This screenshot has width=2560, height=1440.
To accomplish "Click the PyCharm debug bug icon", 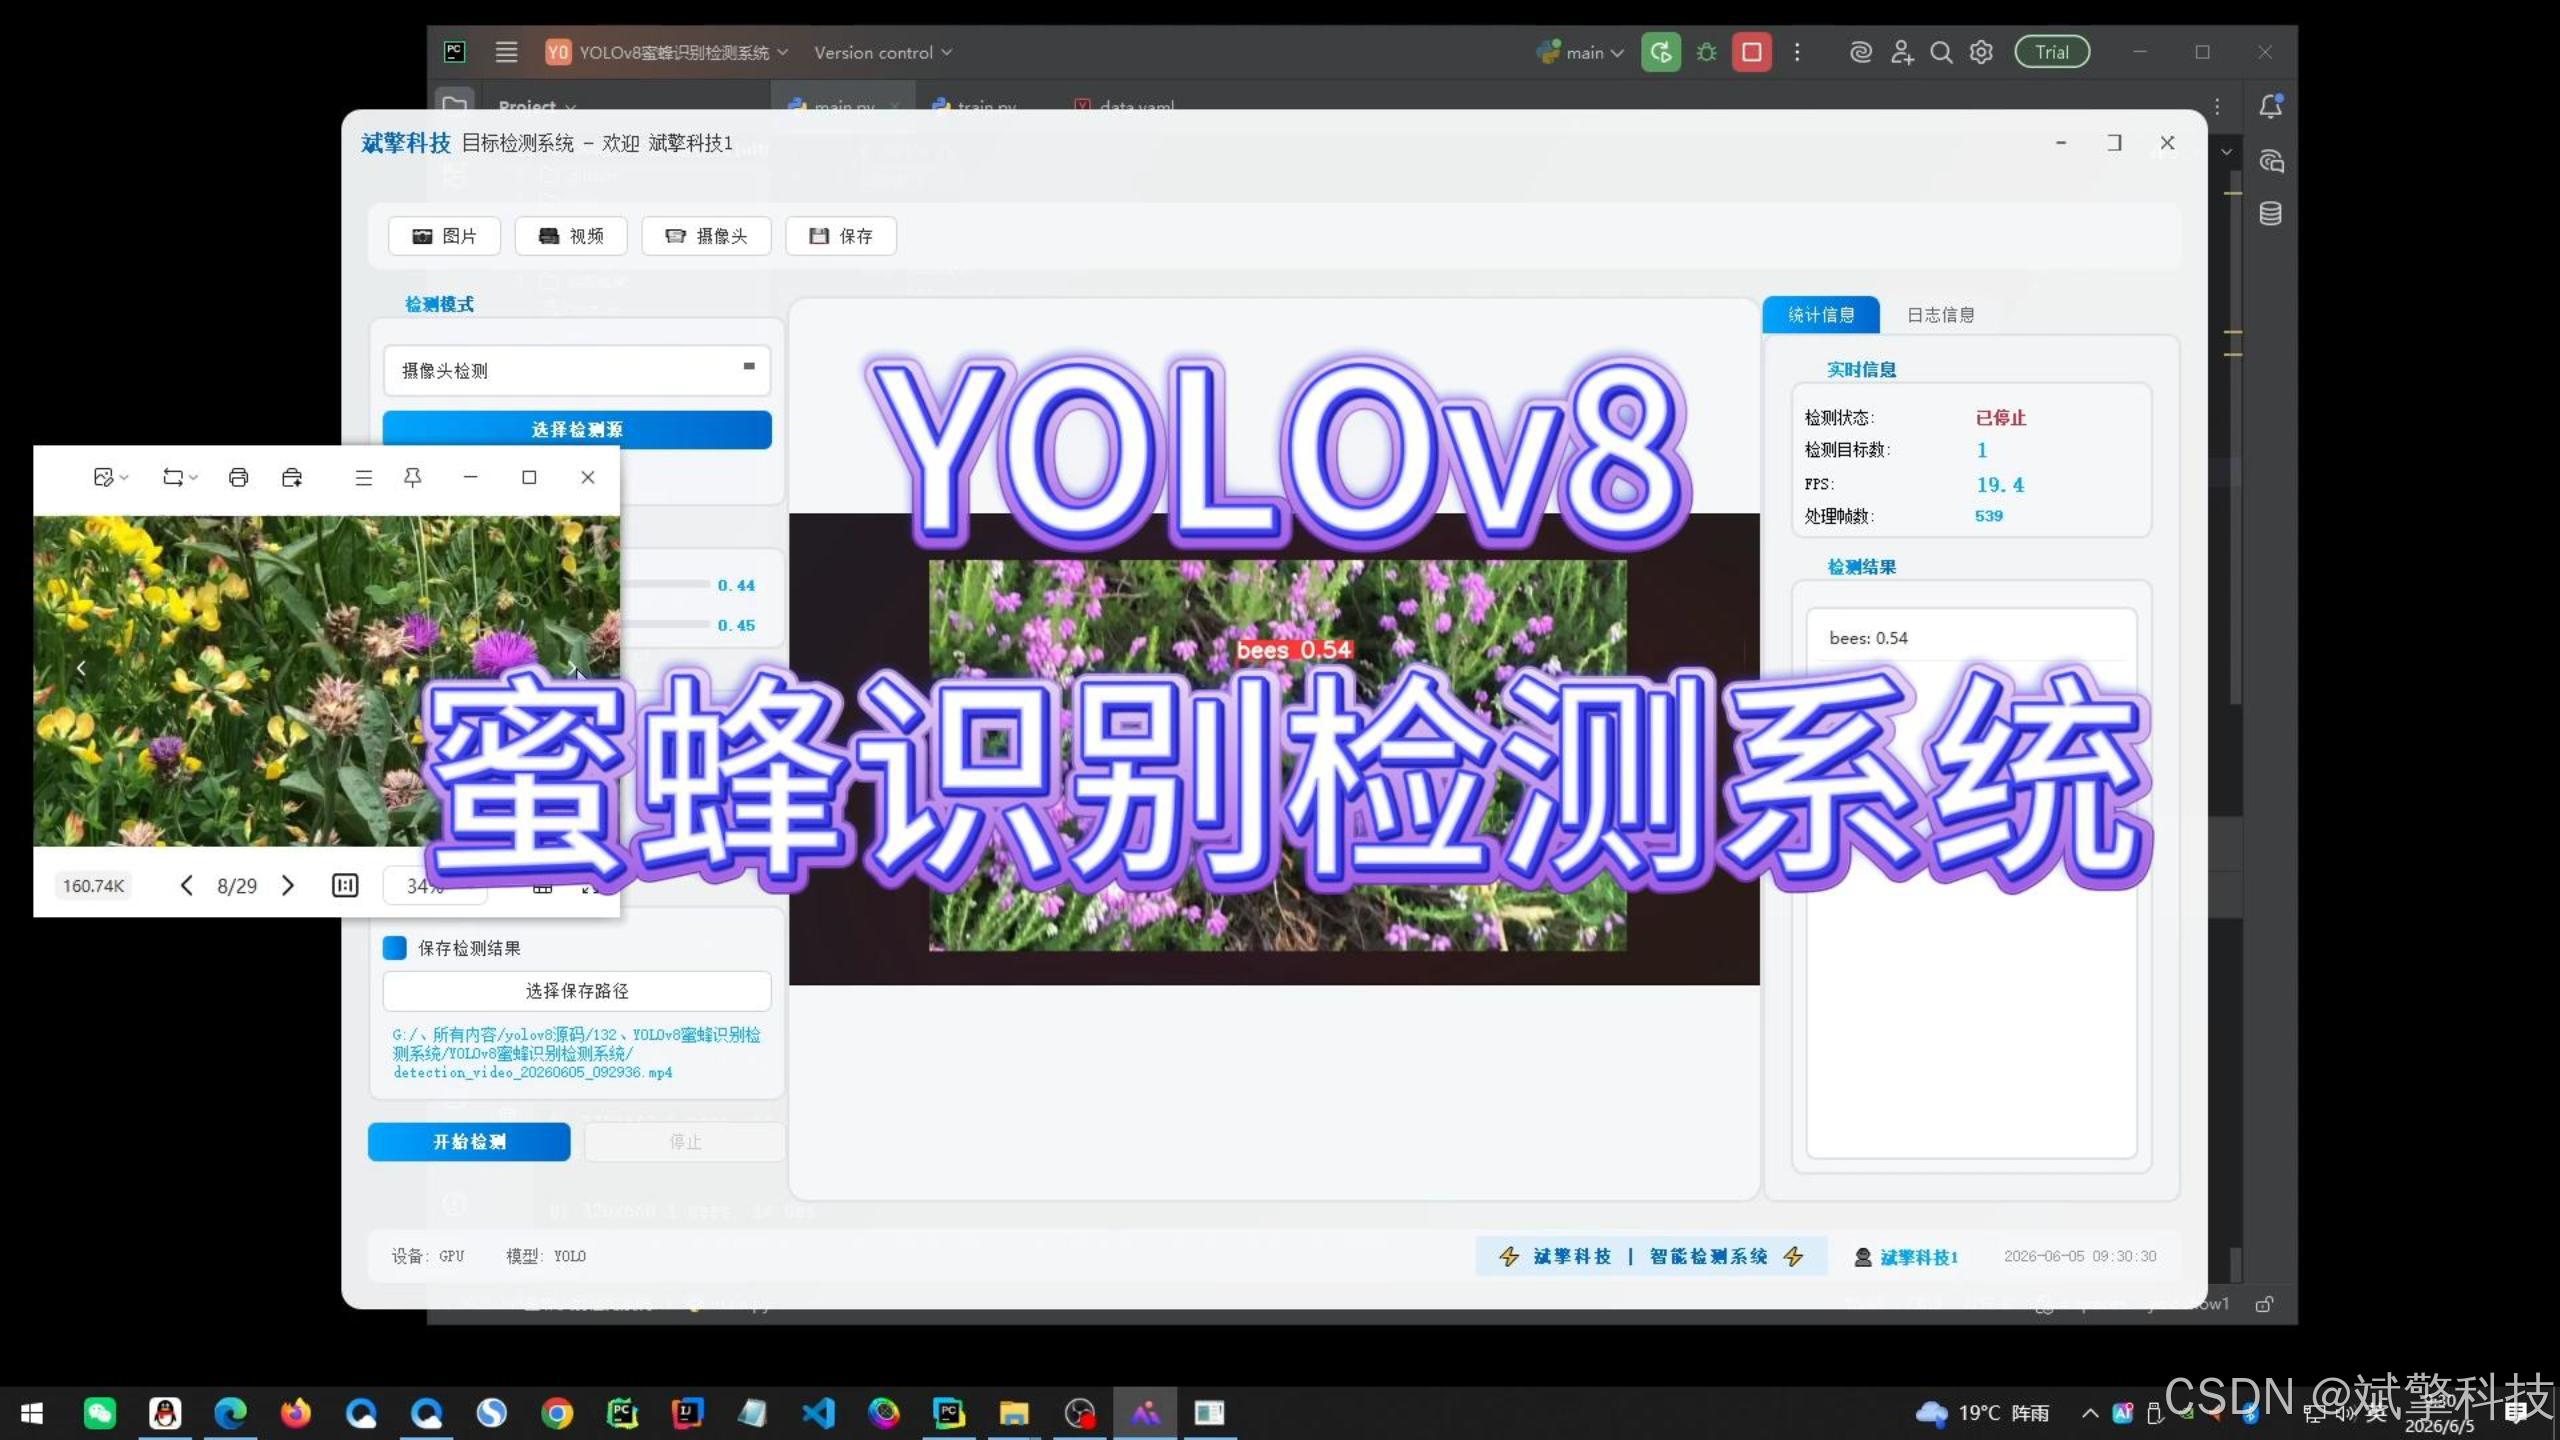I will (1707, 52).
